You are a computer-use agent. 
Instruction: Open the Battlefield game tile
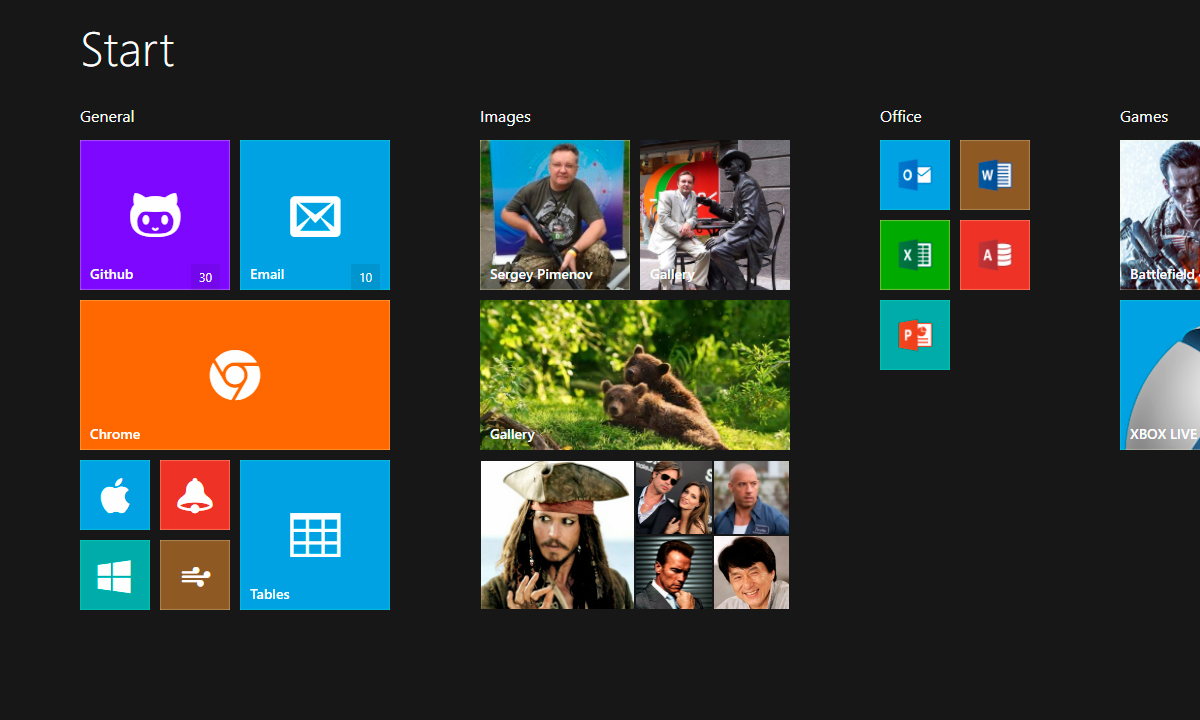pyautogui.click(x=1160, y=215)
